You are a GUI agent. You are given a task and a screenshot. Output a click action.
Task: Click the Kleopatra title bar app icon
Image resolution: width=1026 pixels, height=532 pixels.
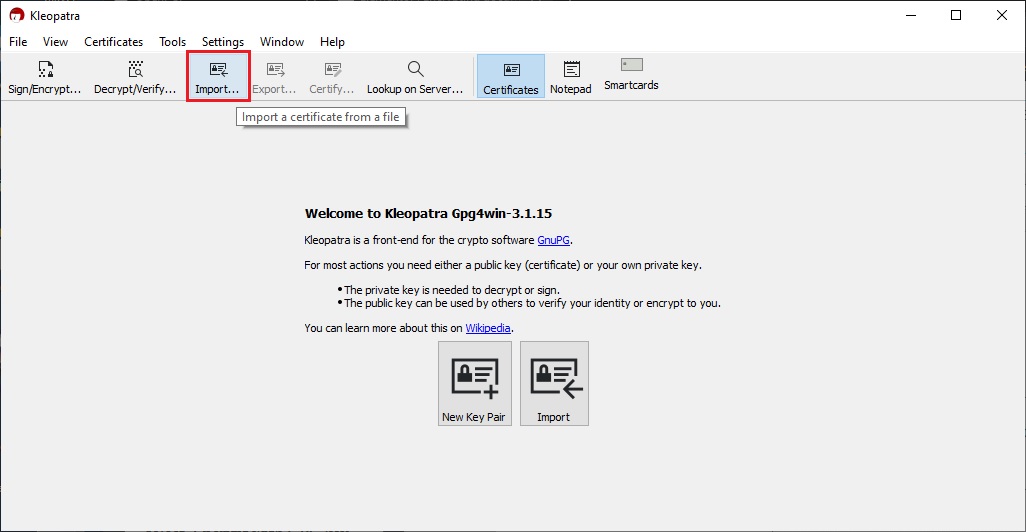(x=16, y=15)
